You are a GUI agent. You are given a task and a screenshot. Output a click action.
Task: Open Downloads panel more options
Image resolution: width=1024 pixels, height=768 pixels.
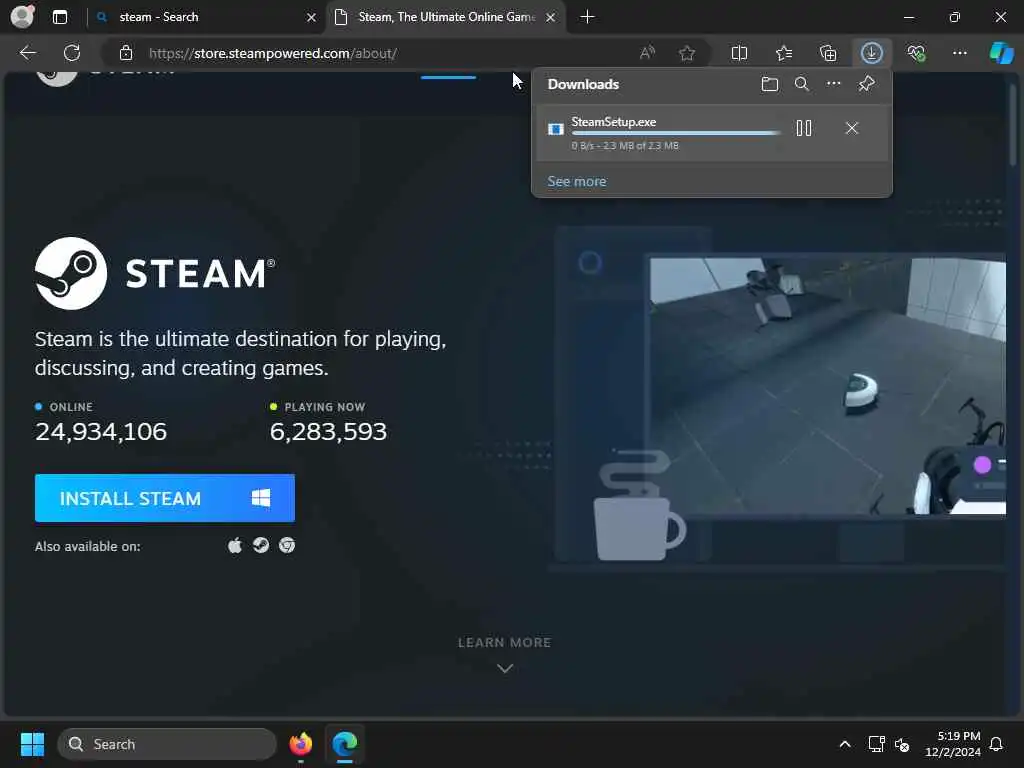(x=834, y=84)
